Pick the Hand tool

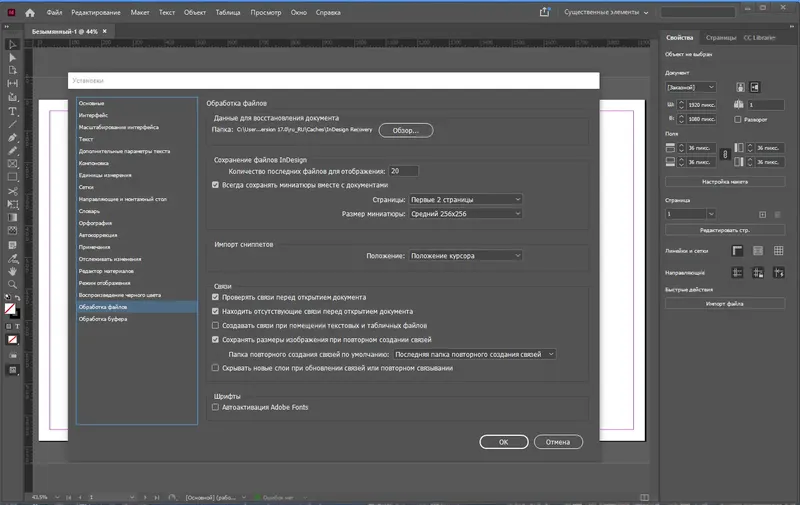click(x=12, y=271)
